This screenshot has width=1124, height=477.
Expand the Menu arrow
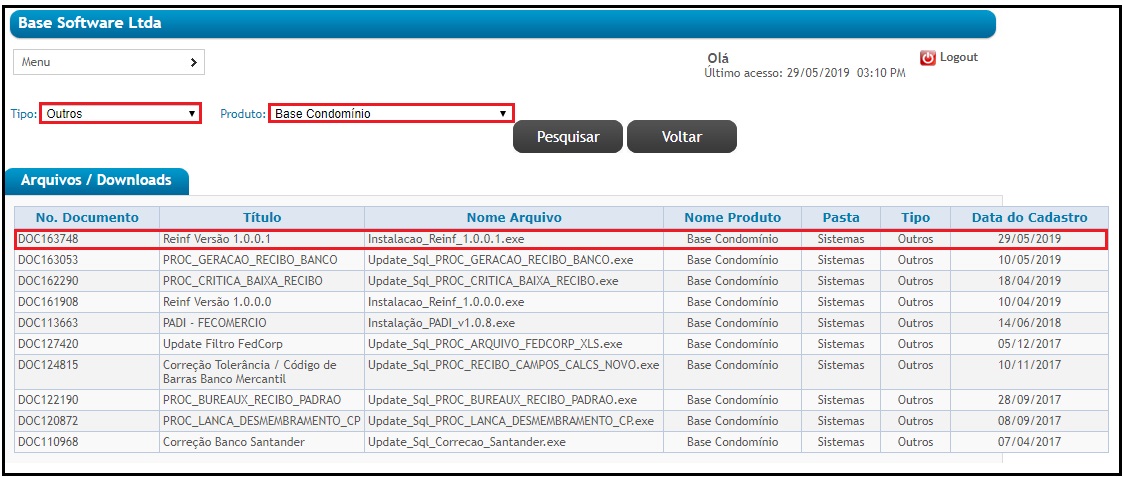pyautogui.click(x=194, y=62)
